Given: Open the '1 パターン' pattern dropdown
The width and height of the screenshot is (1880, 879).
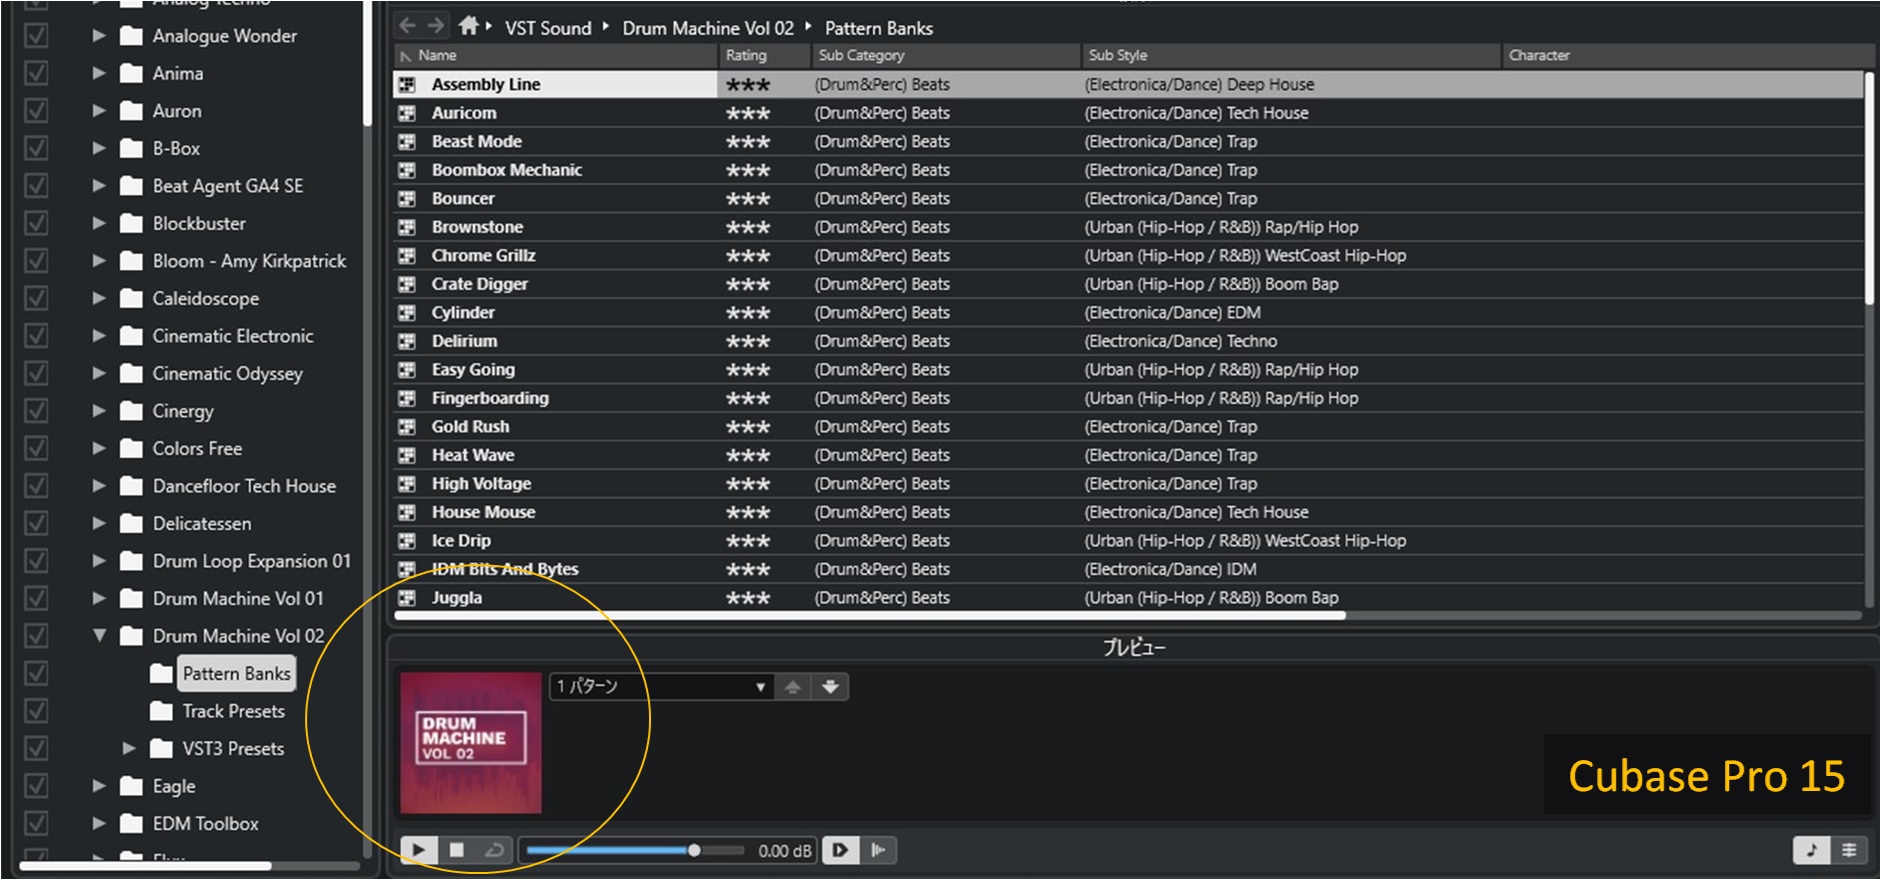Looking at the screenshot, I should [661, 687].
